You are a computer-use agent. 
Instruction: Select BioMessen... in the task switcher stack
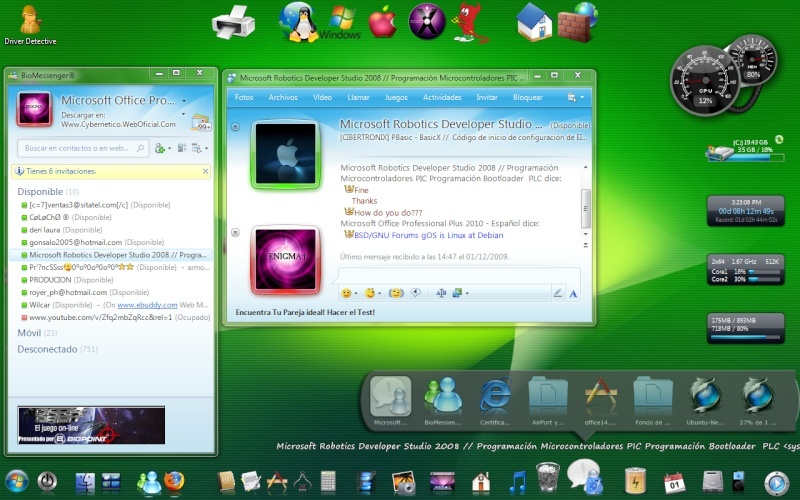[442, 401]
